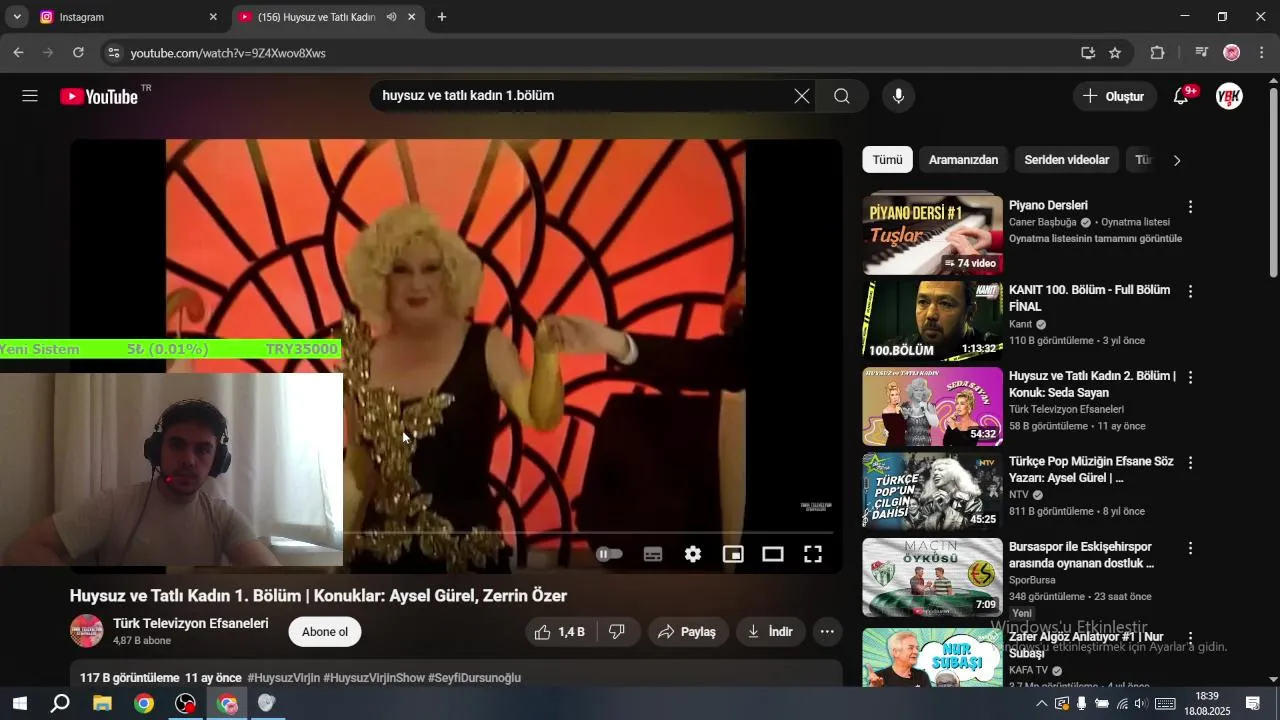
Task: View site information in address bar
Action: [113, 53]
